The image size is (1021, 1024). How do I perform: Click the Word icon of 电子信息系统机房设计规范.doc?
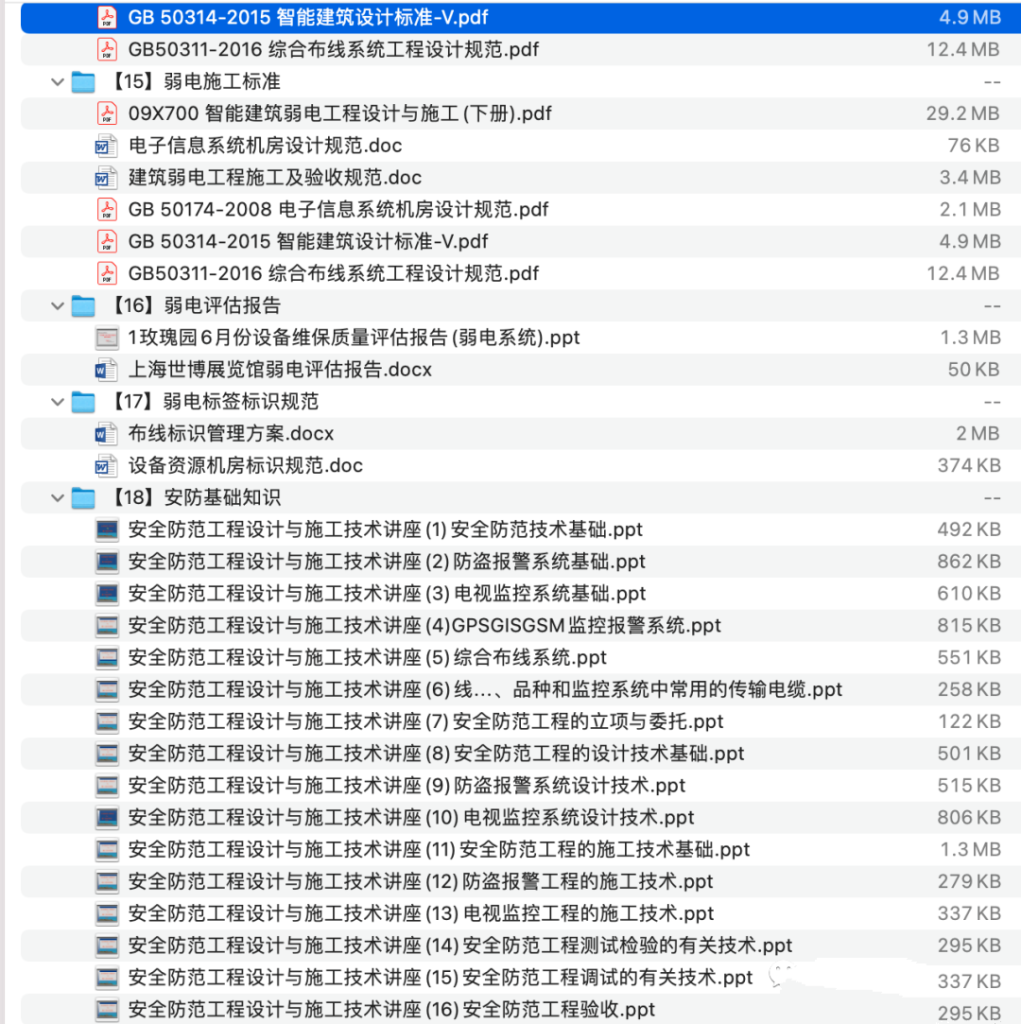[106, 145]
